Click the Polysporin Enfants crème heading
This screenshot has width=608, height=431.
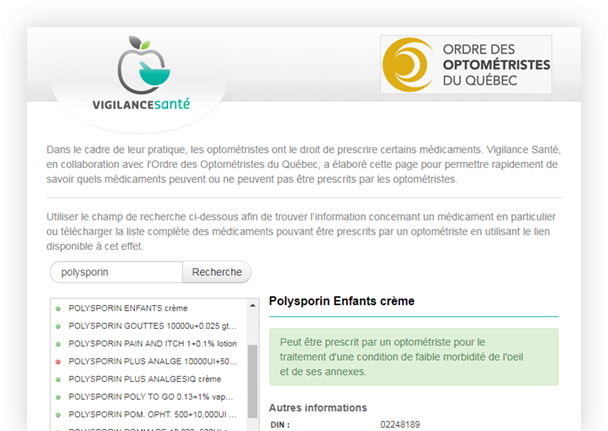[342, 301]
